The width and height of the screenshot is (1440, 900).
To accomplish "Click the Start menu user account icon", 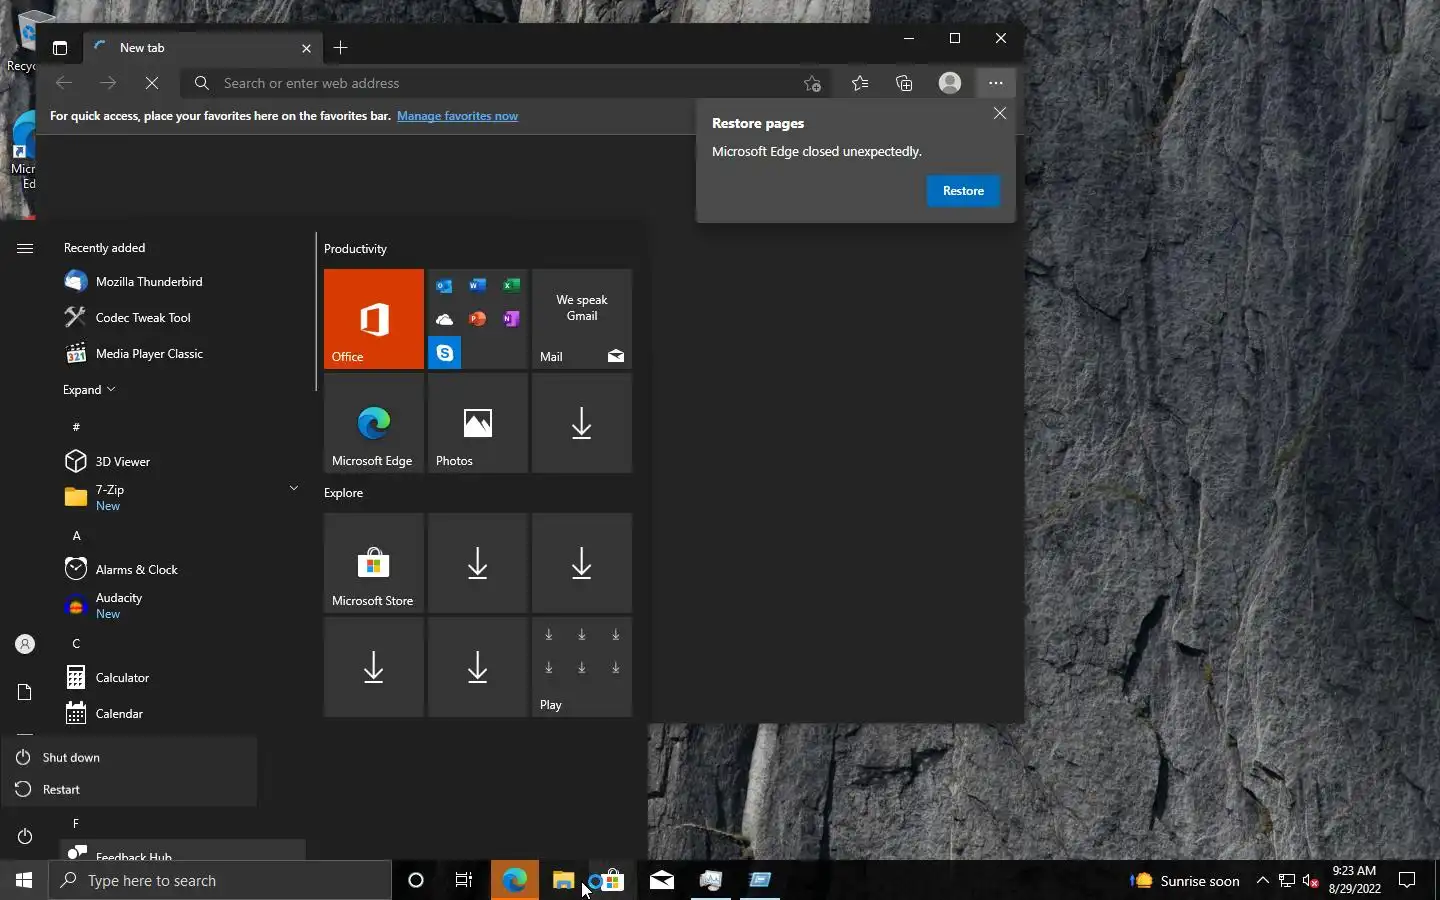I will [25, 645].
